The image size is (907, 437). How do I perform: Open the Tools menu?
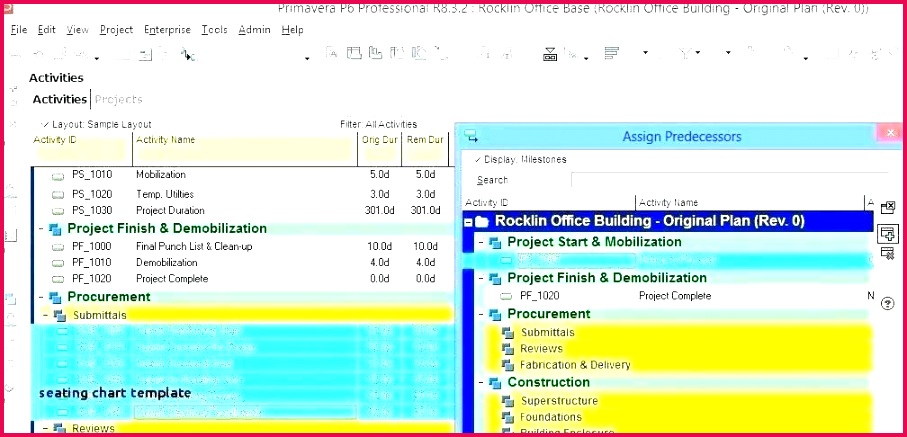(214, 30)
